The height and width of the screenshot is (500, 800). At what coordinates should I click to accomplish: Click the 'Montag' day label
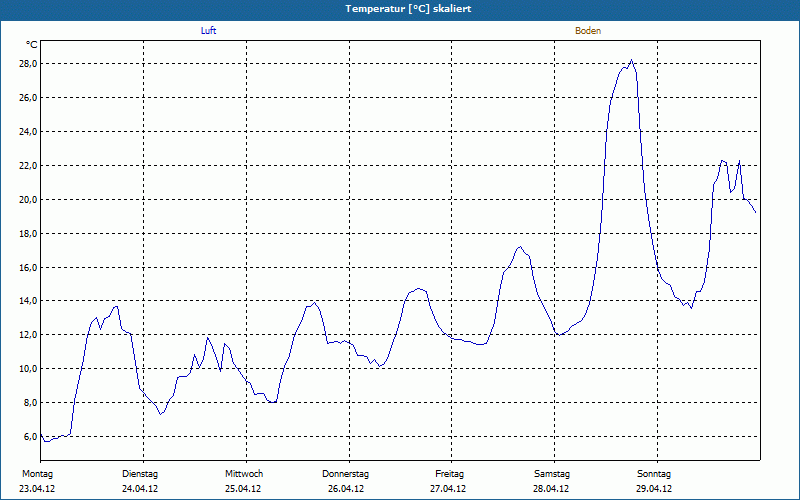(37, 474)
